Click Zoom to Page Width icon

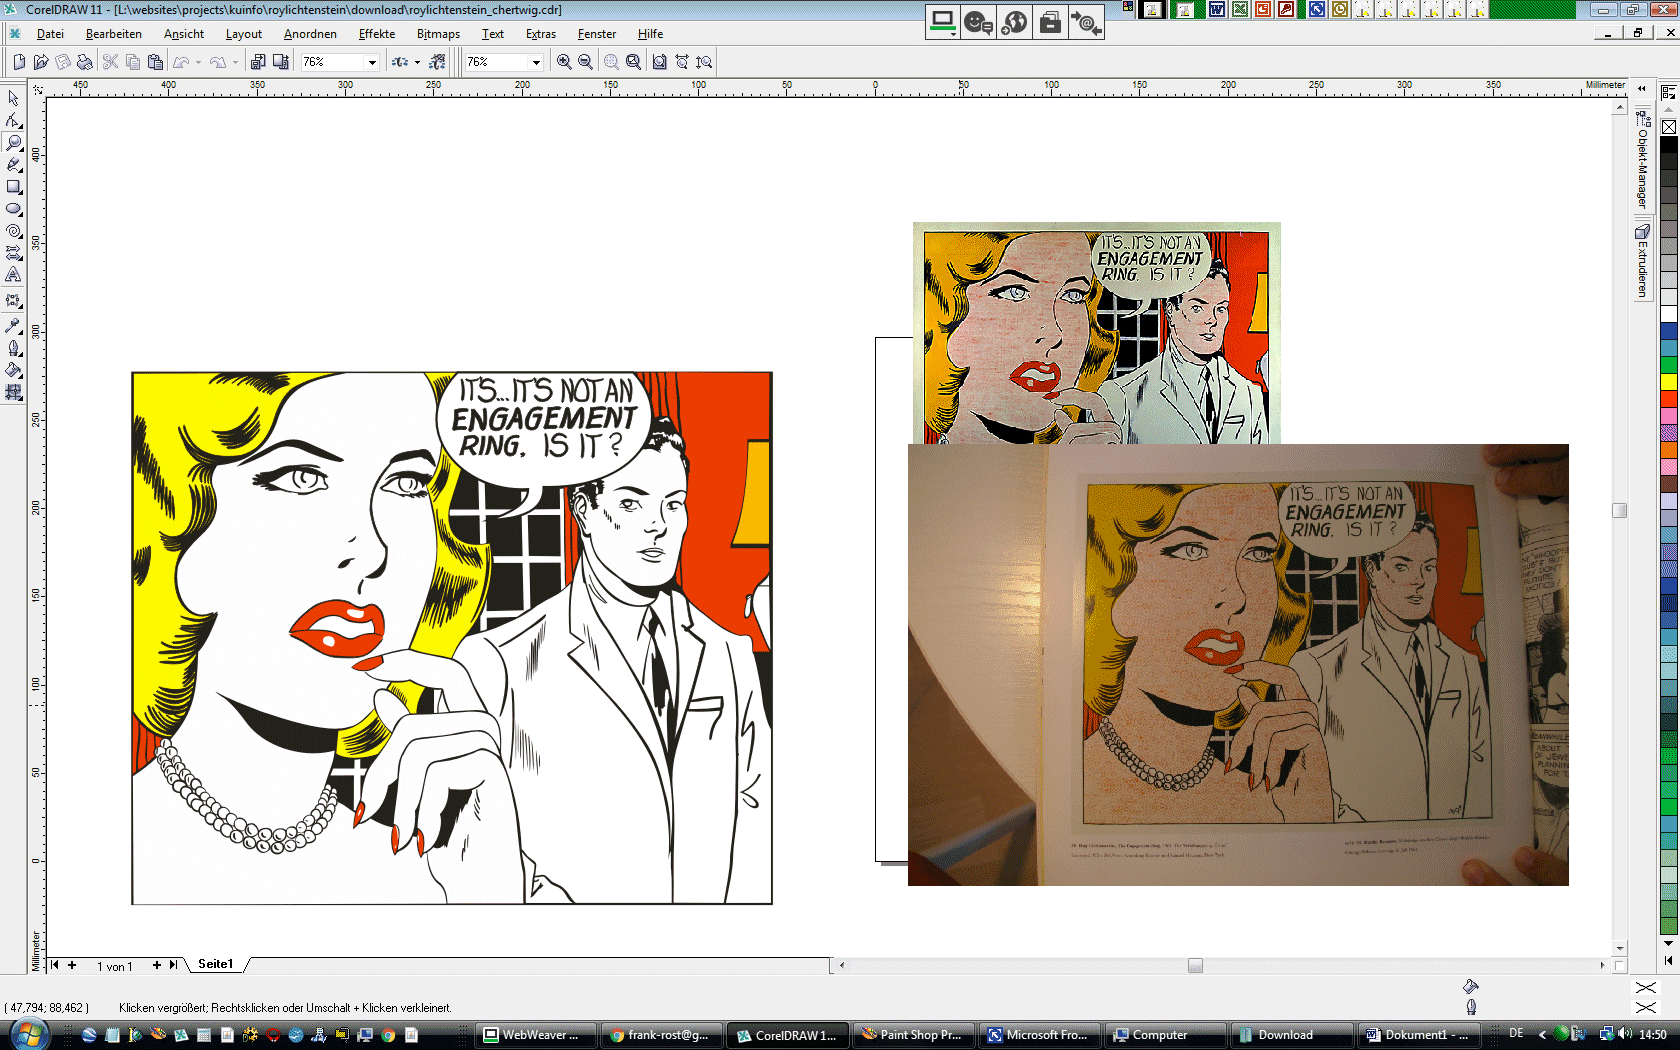682,62
